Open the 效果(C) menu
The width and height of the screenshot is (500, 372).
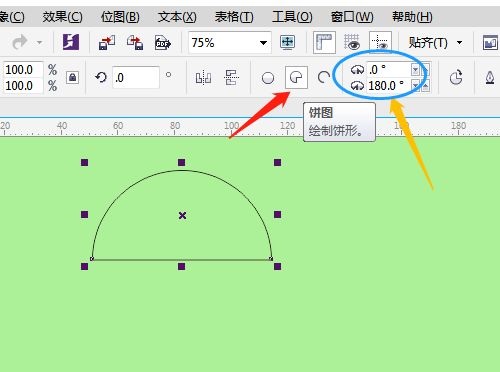click(62, 17)
